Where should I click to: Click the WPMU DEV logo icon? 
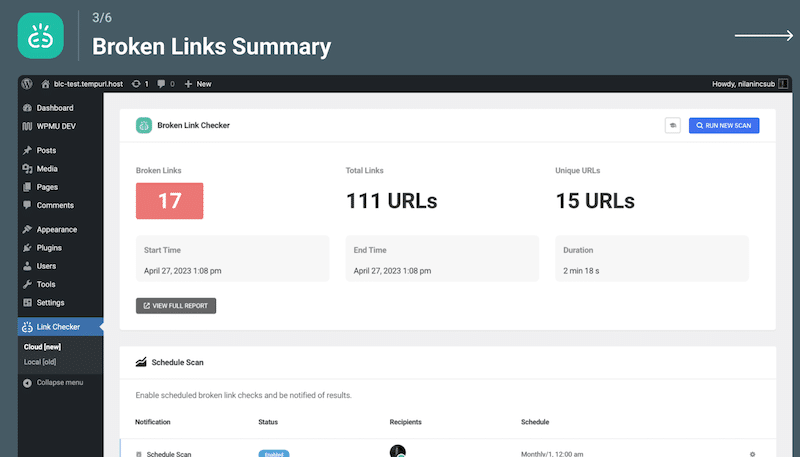click(x=28, y=126)
